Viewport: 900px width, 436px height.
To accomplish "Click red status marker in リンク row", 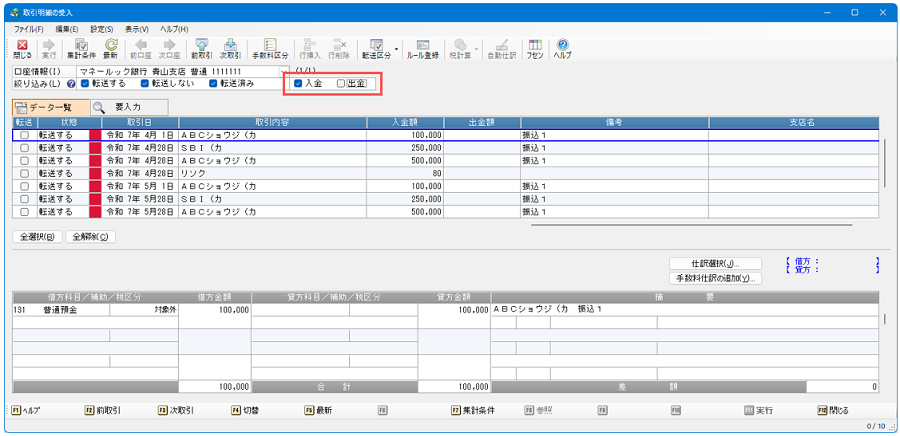I will [95, 173].
